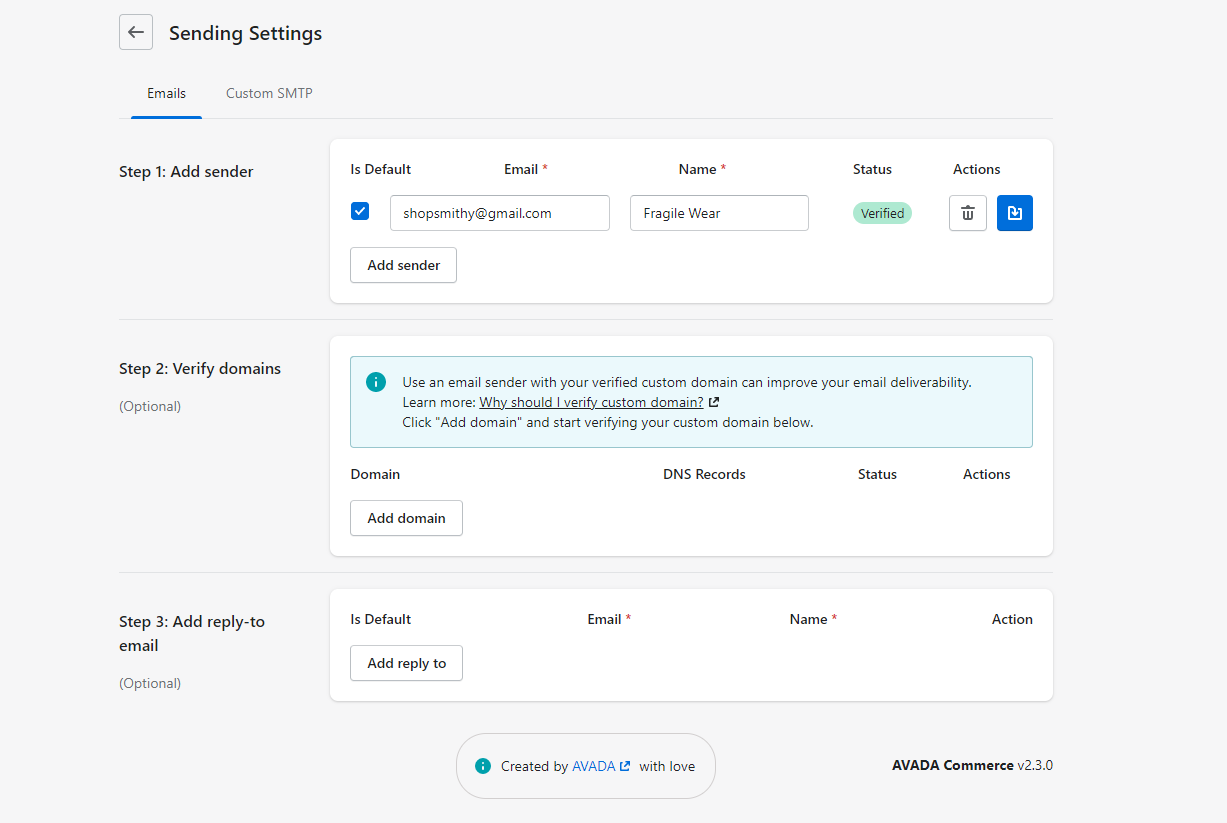The image size is (1227, 823).
Task: Click the info icon in the domain banner
Action: 376,382
